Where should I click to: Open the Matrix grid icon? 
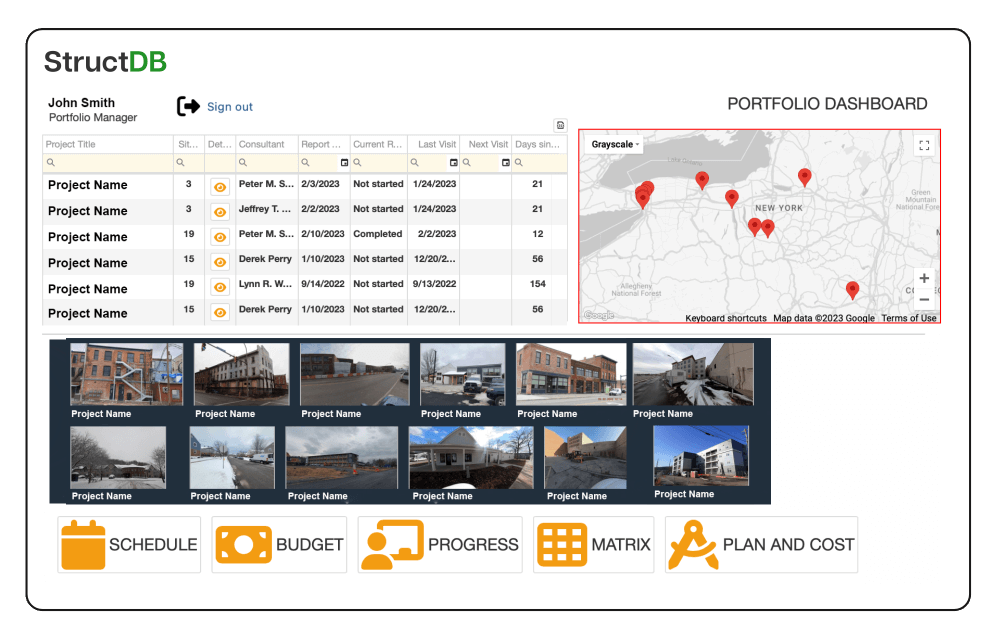pyautogui.click(x=561, y=544)
